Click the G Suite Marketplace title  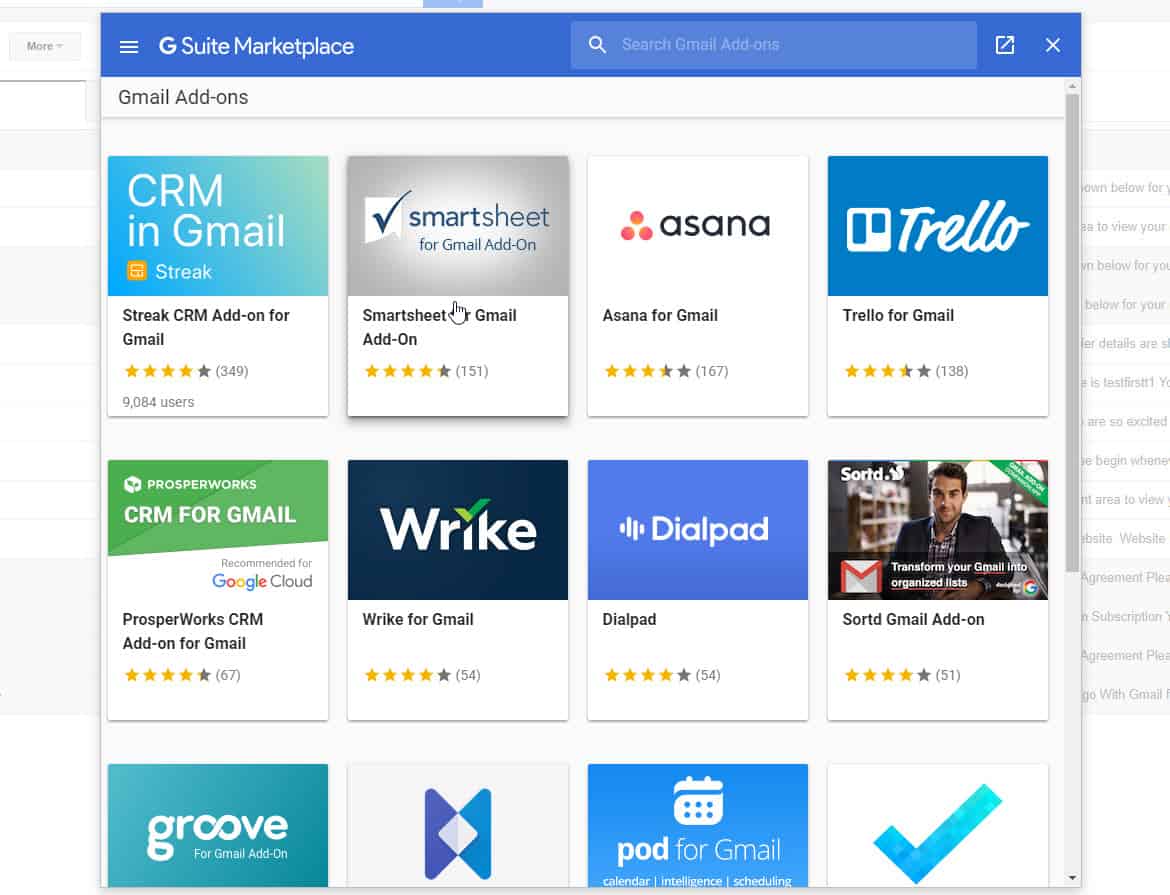257,46
